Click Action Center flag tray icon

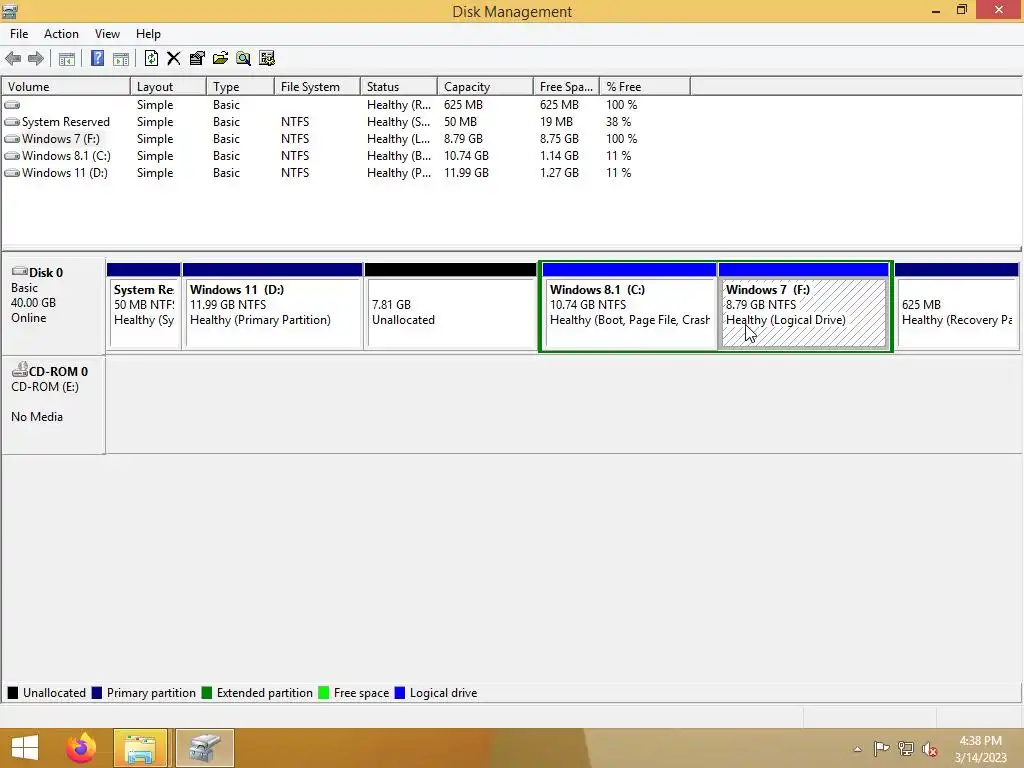click(x=881, y=748)
